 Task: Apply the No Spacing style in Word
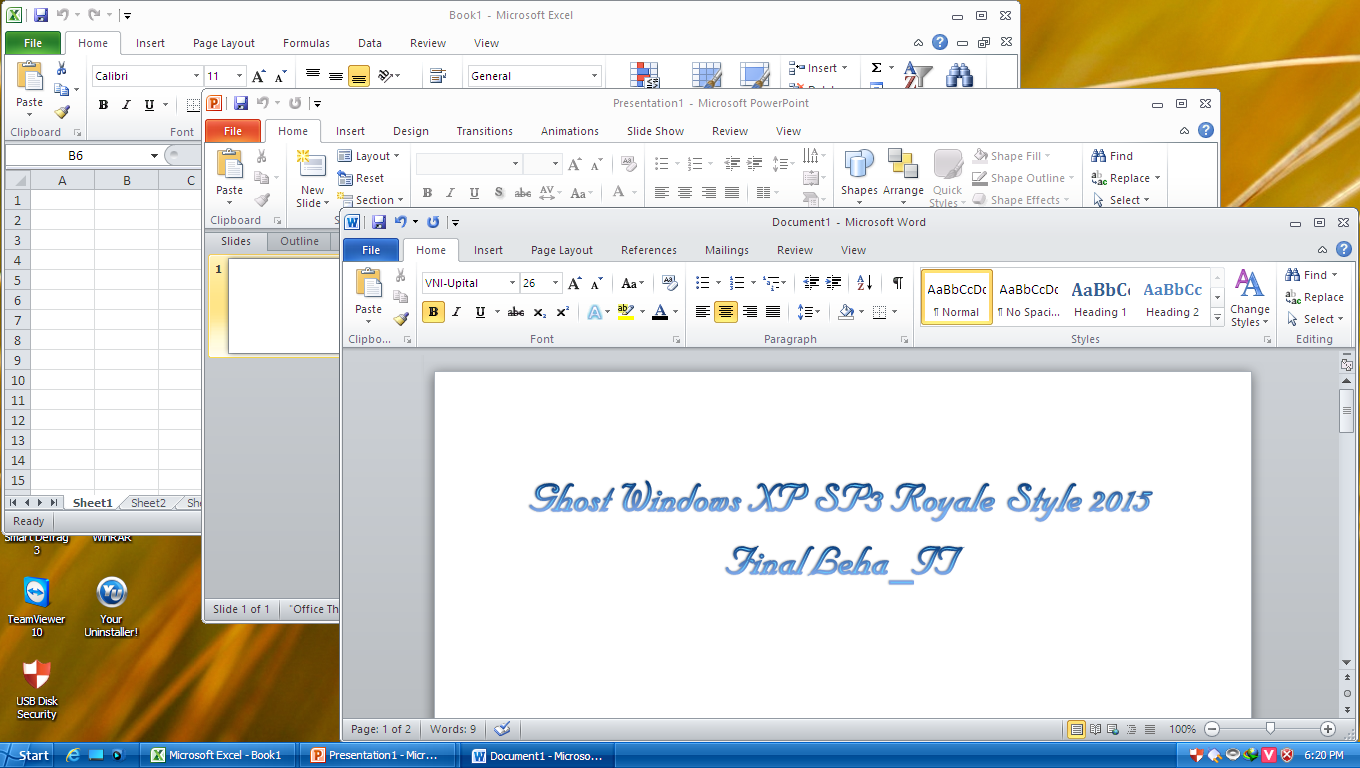[1029, 298]
